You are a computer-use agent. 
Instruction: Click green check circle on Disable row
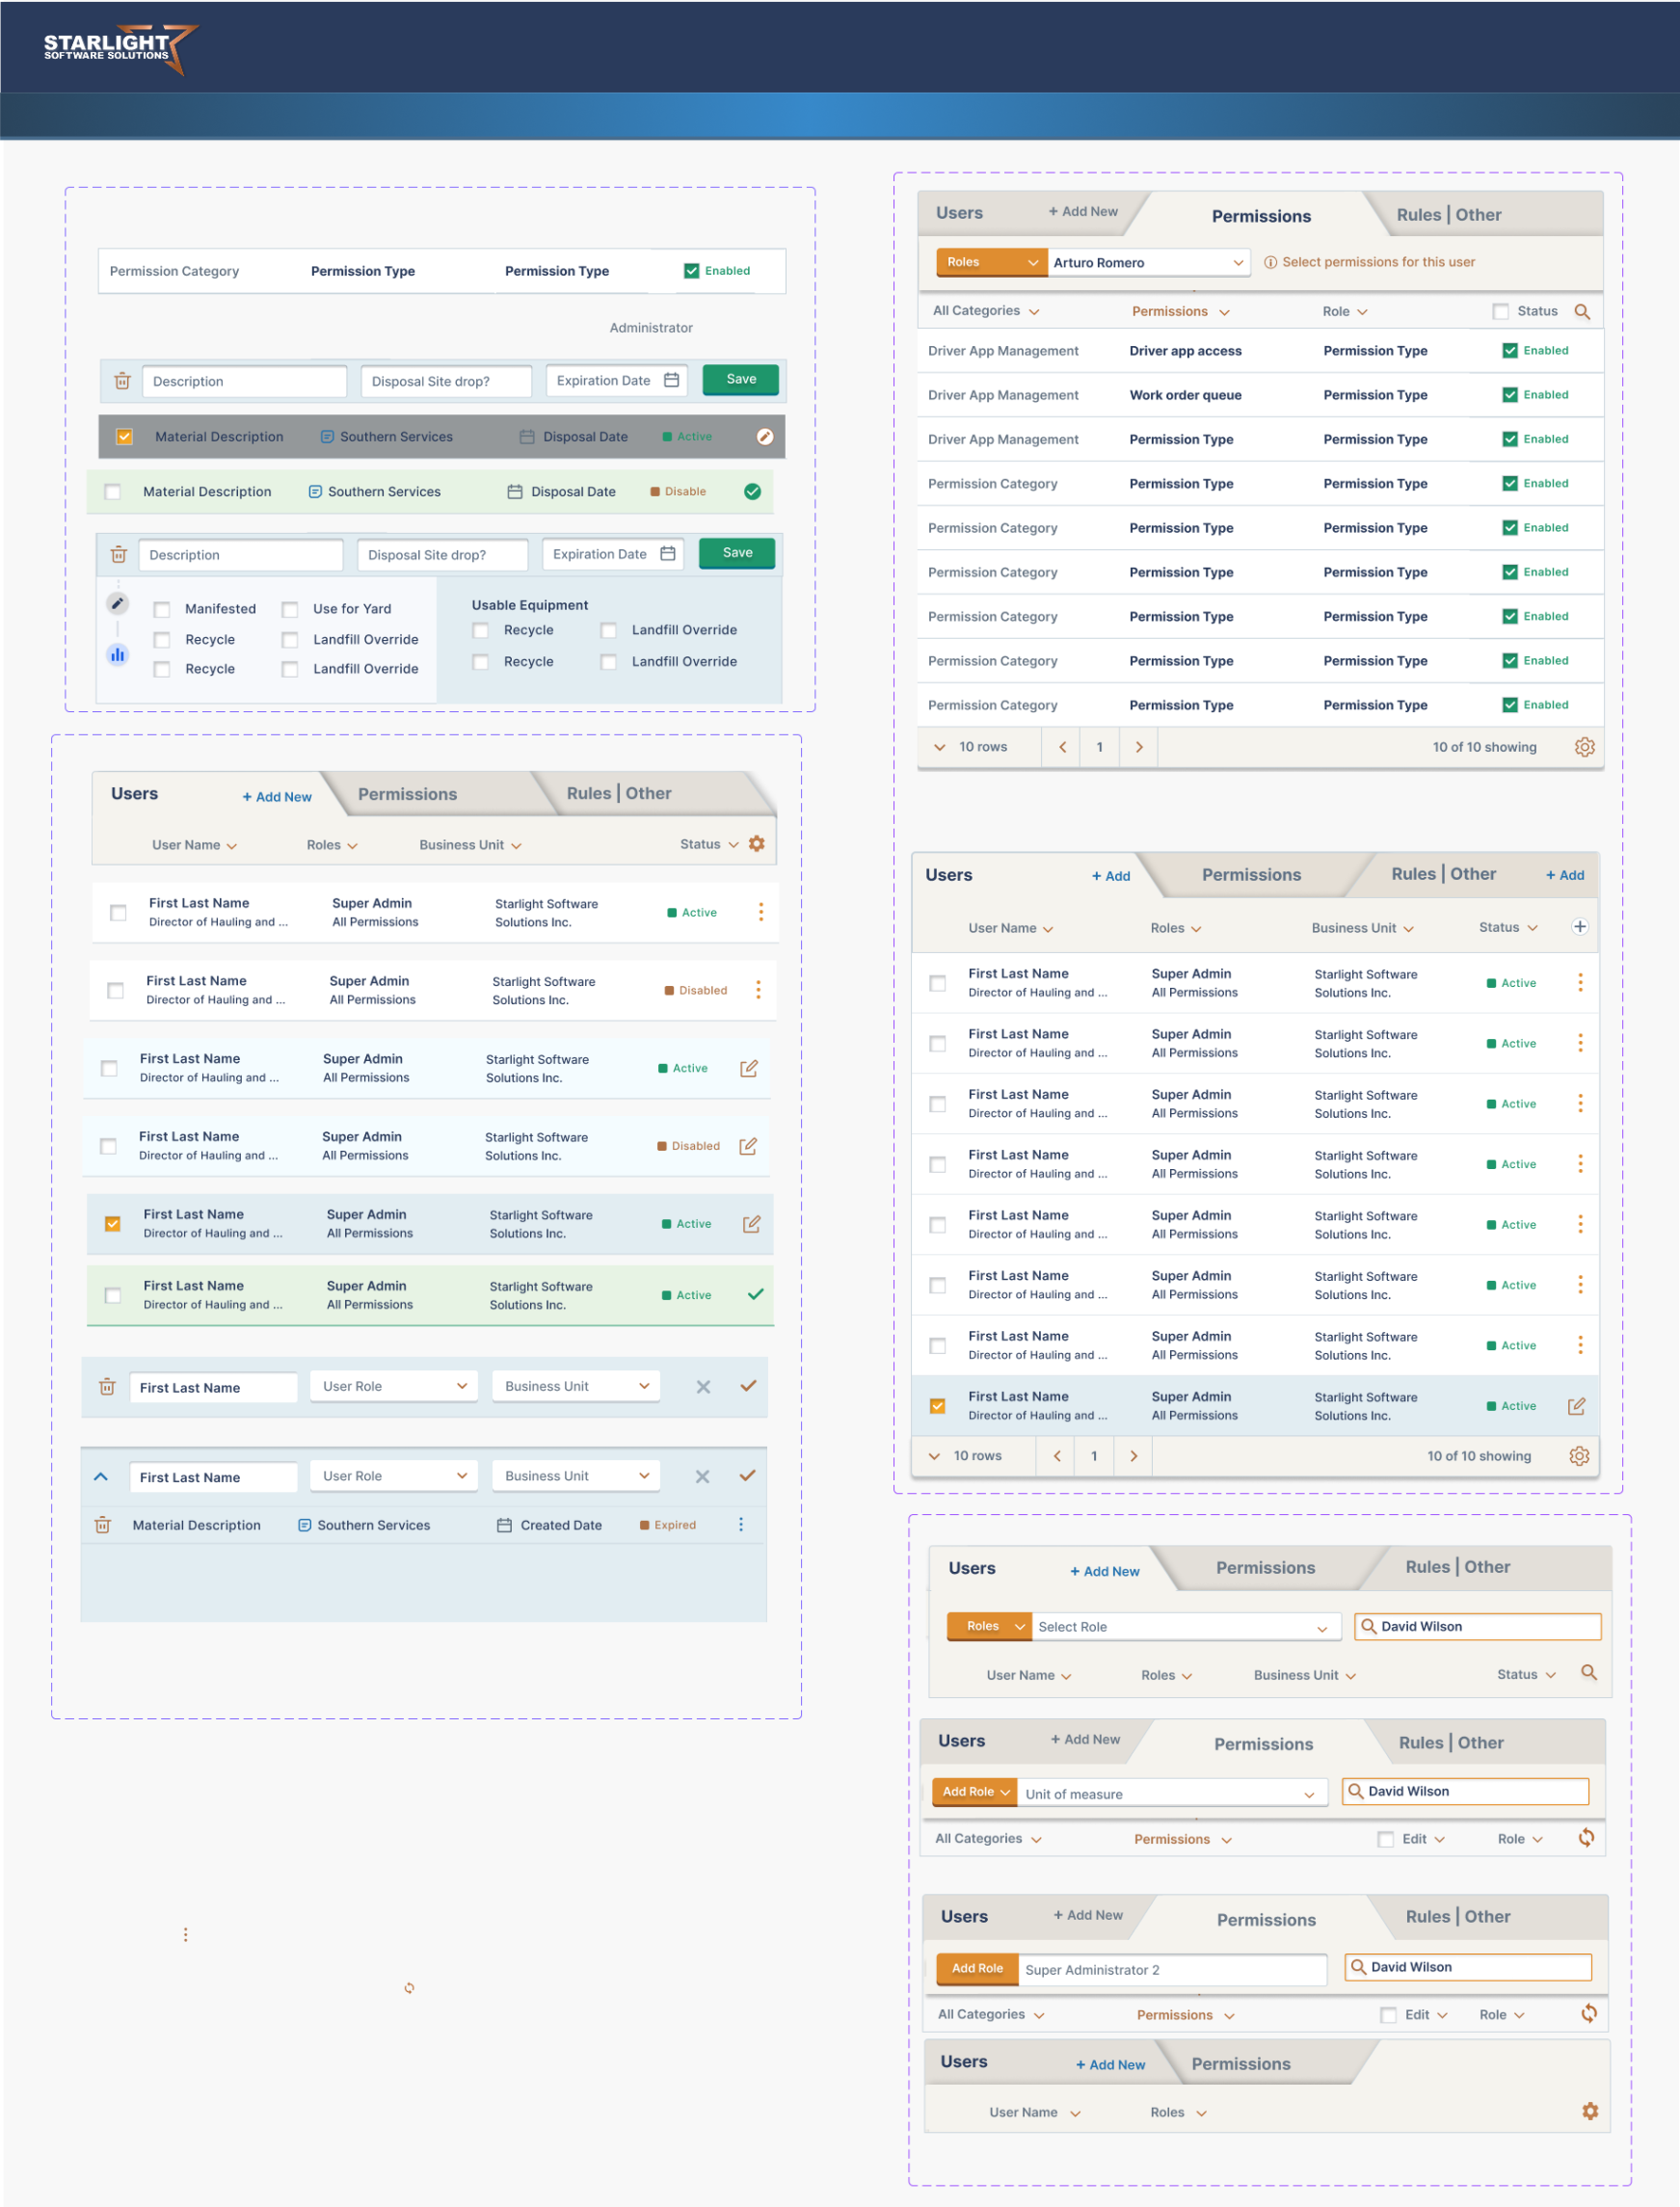pos(752,491)
